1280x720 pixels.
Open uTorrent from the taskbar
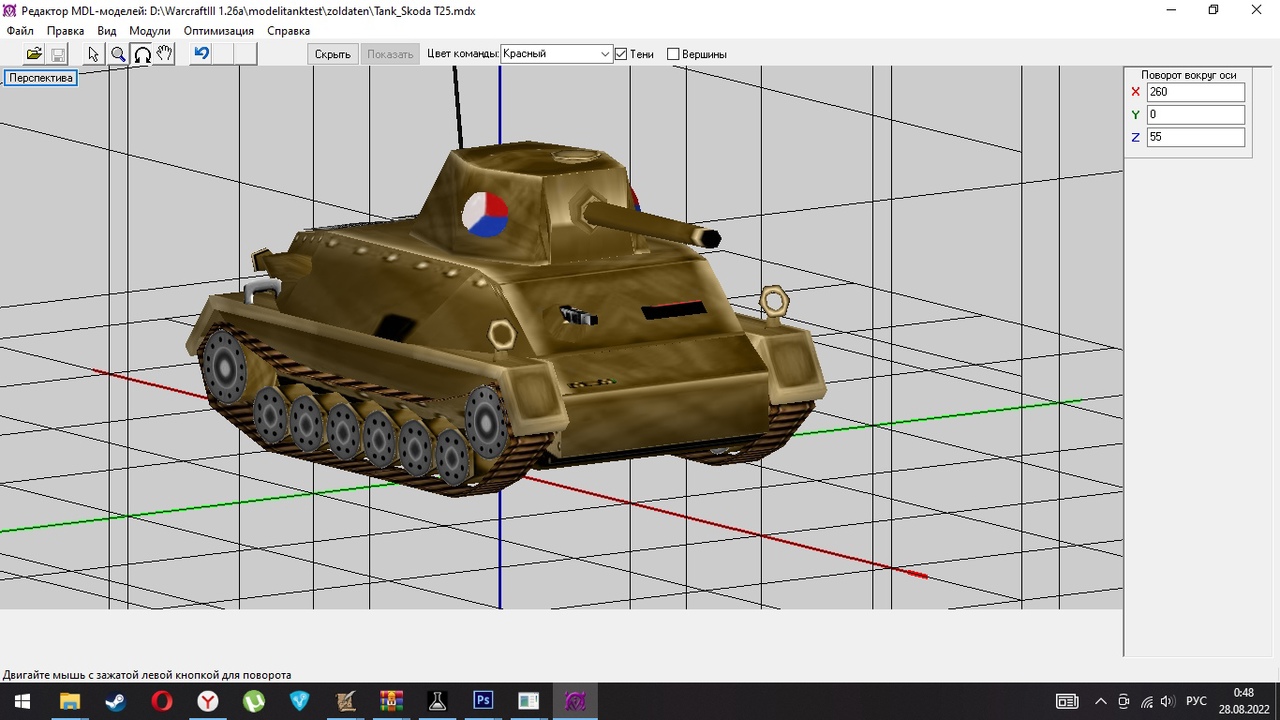254,701
